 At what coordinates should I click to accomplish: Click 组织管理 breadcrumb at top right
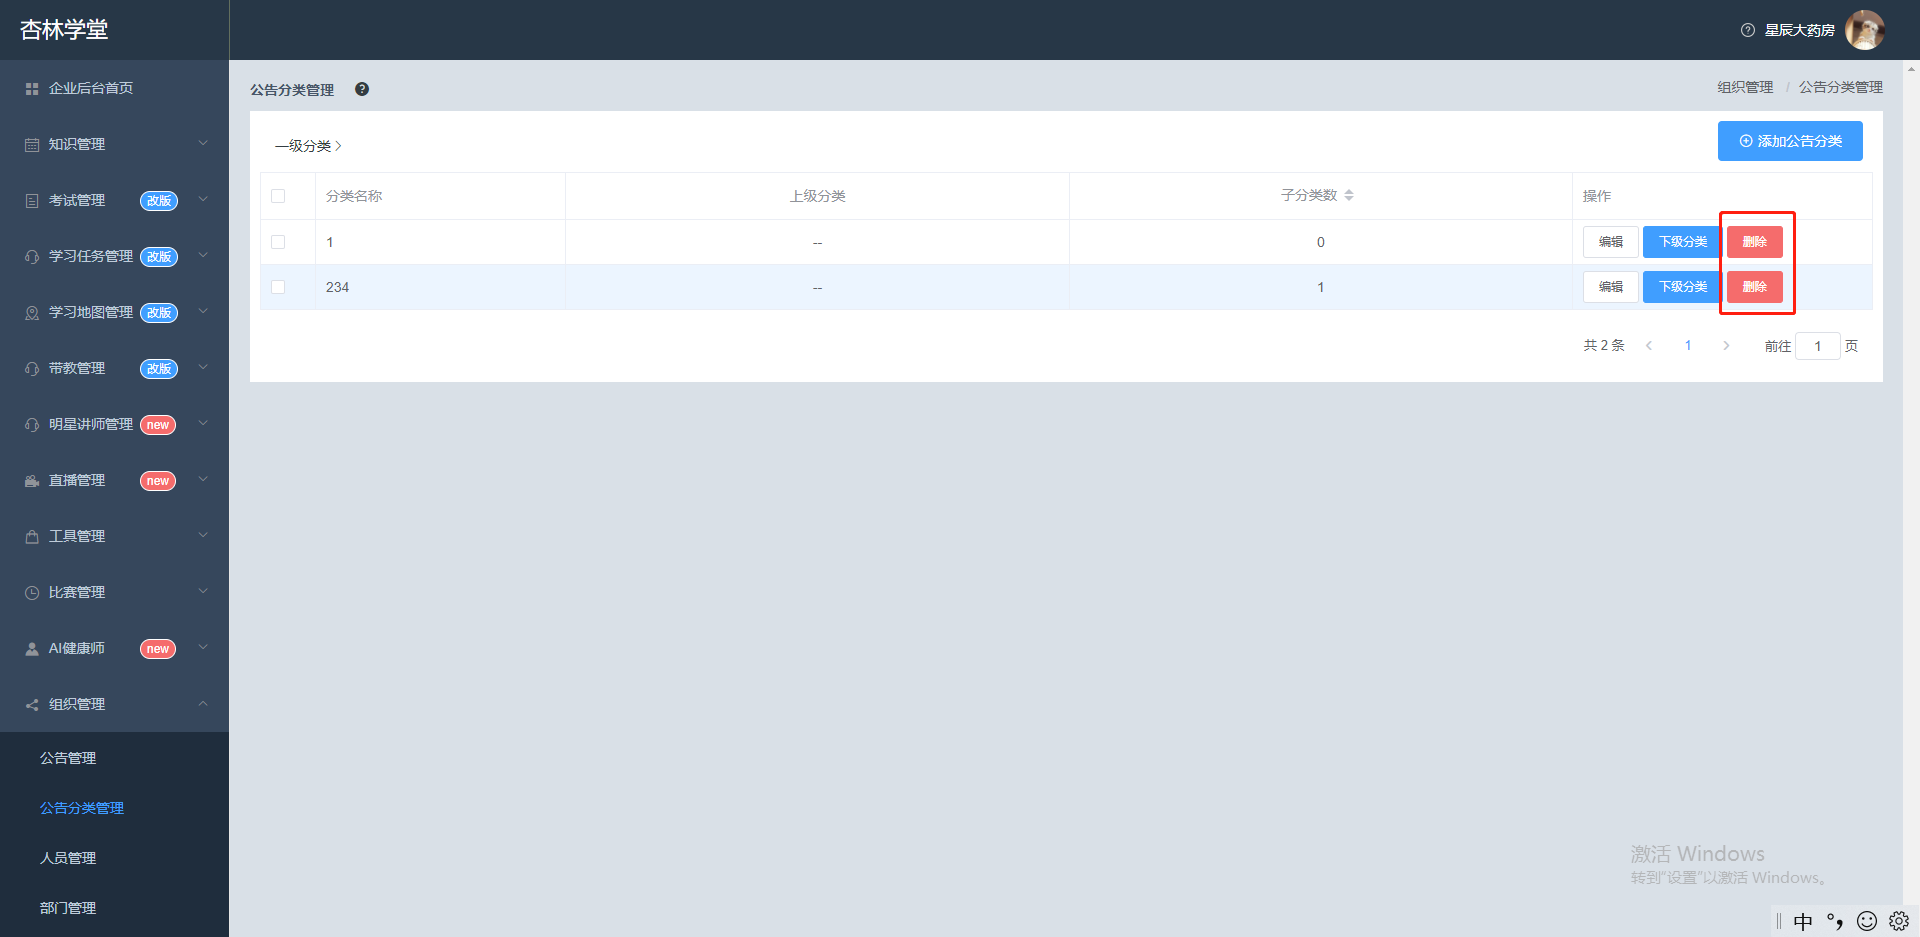click(x=1745, y=88)
